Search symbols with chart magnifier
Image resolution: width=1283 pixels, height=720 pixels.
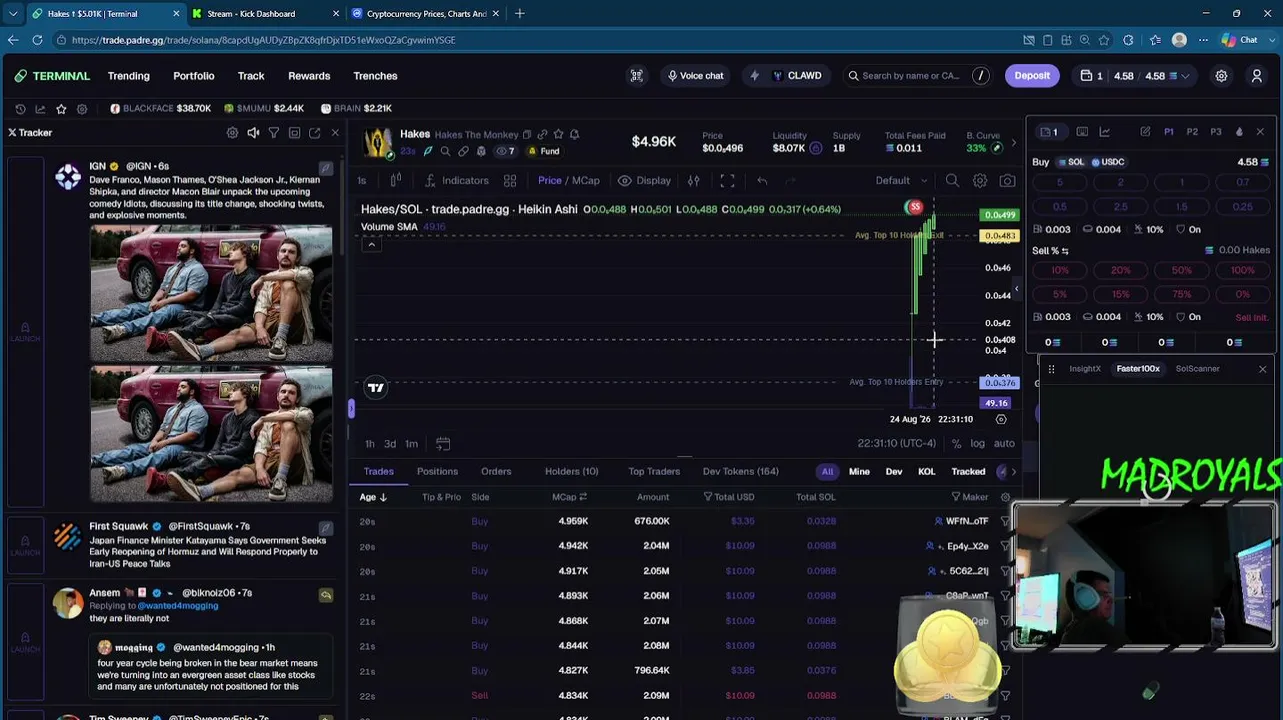point(952,181)
